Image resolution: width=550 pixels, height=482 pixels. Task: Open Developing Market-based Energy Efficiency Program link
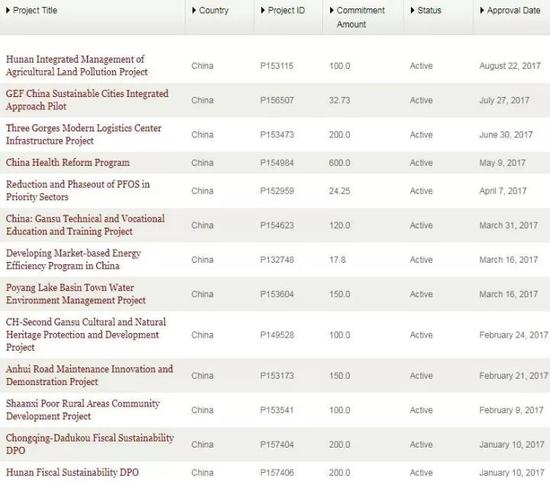pos(73,259)
